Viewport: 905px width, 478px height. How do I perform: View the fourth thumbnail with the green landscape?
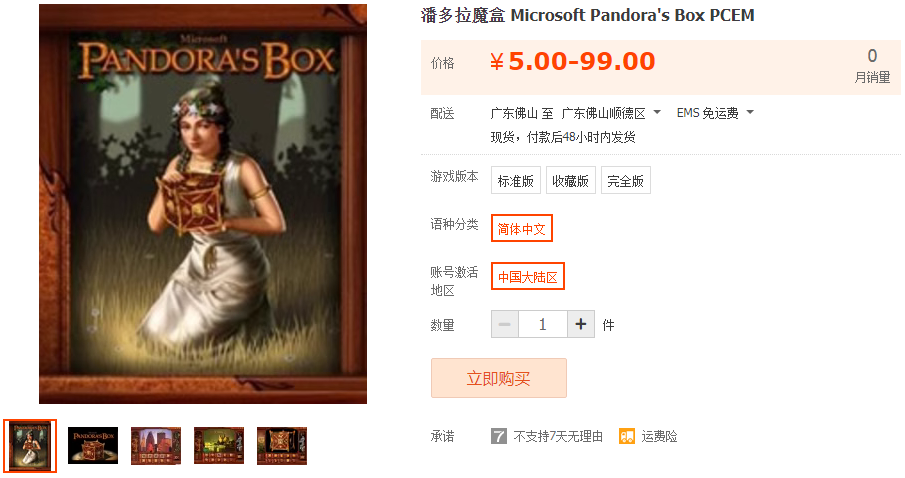coord(219,446)
